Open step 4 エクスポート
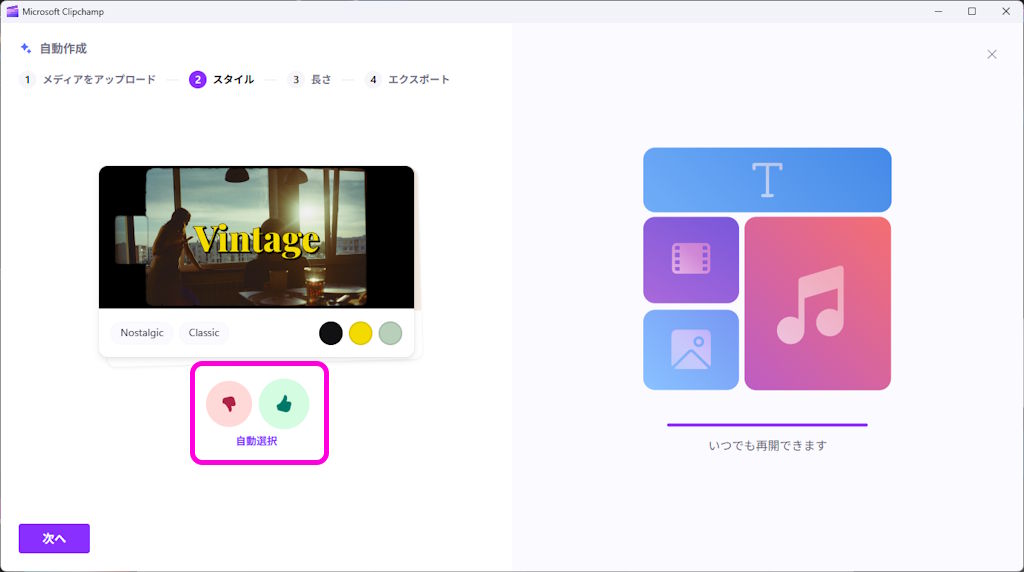 pos(408,80)
